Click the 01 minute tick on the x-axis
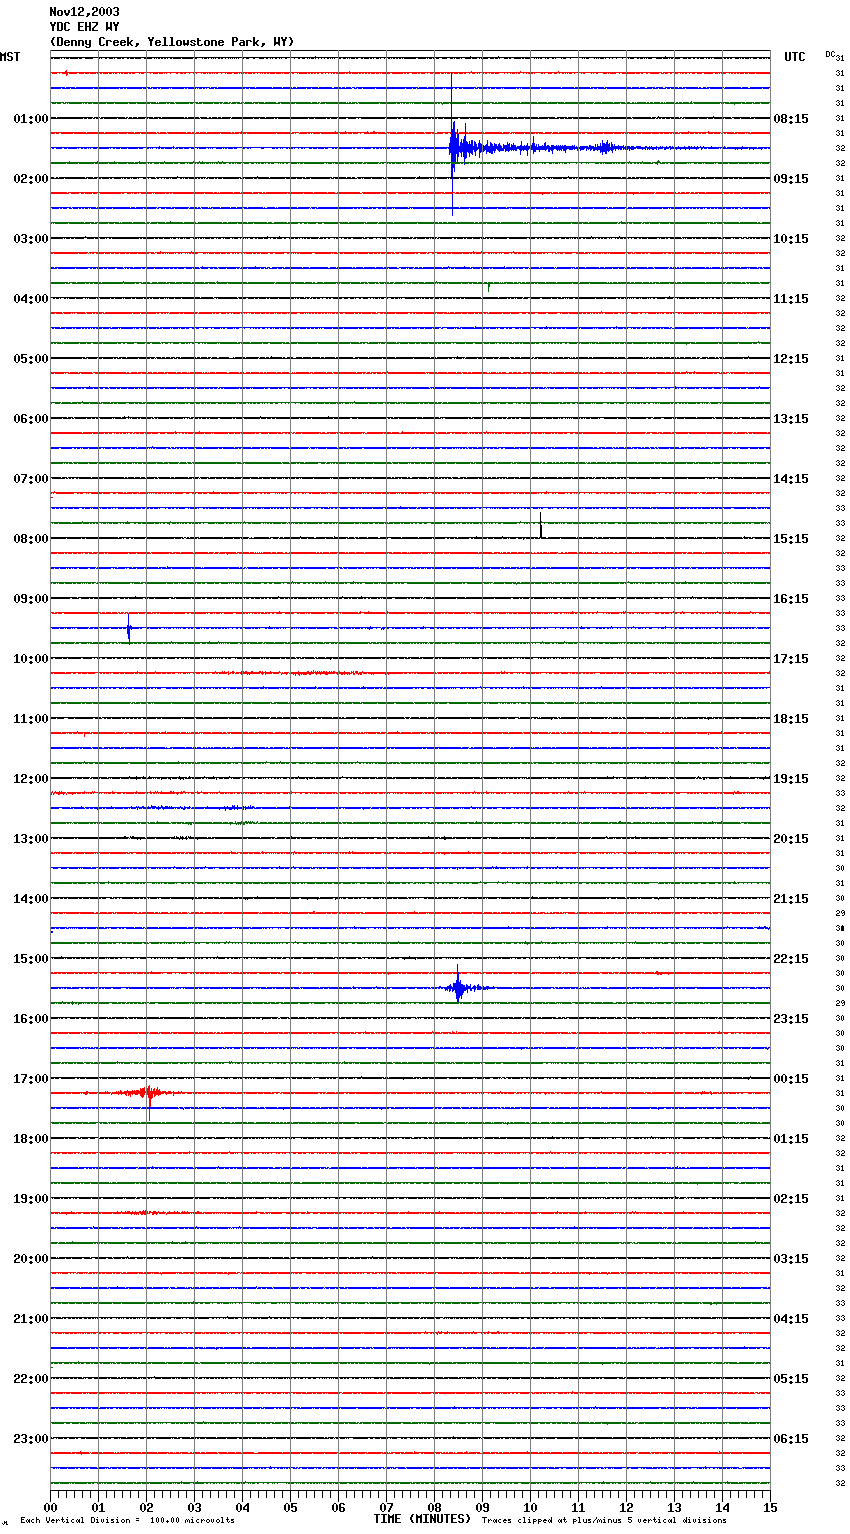The width and height of the screenshot is (850, 1534). click(x=98, y=1506)
